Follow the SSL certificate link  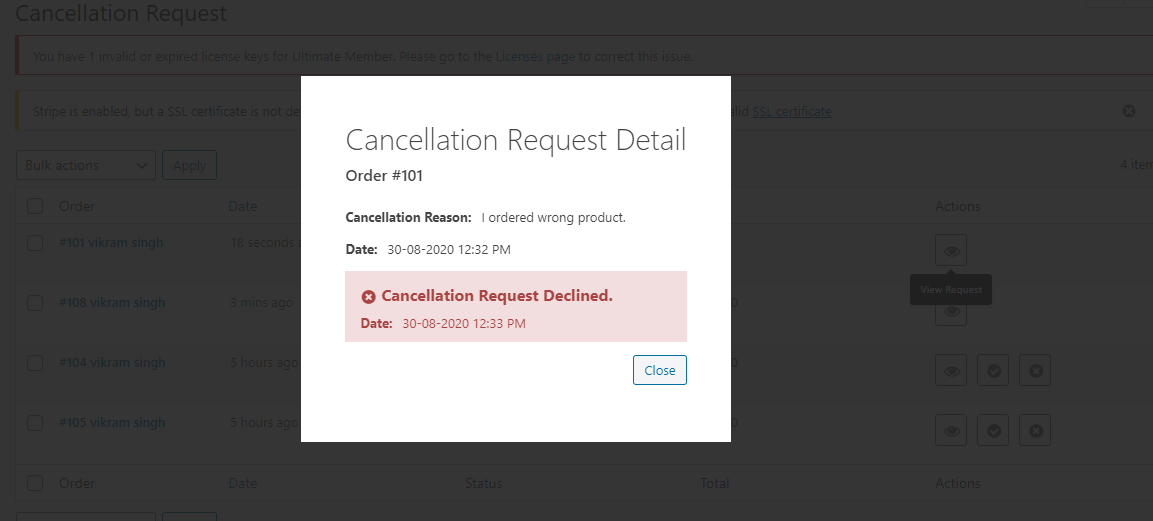(x=792, y=112)
